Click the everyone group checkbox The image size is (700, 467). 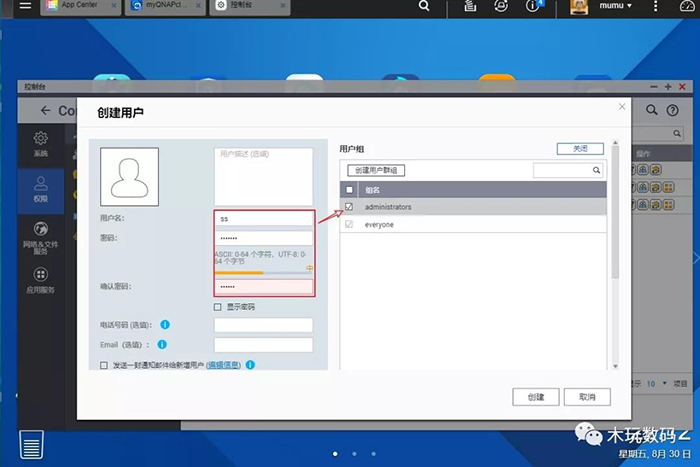coord(349,224)
